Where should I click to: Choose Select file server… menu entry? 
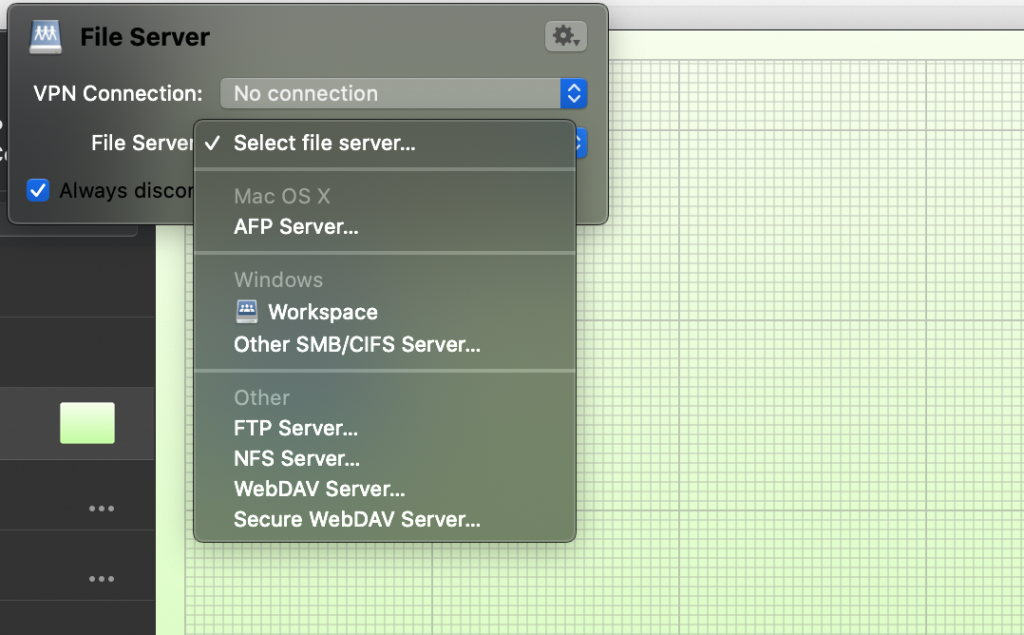[385, 143]
